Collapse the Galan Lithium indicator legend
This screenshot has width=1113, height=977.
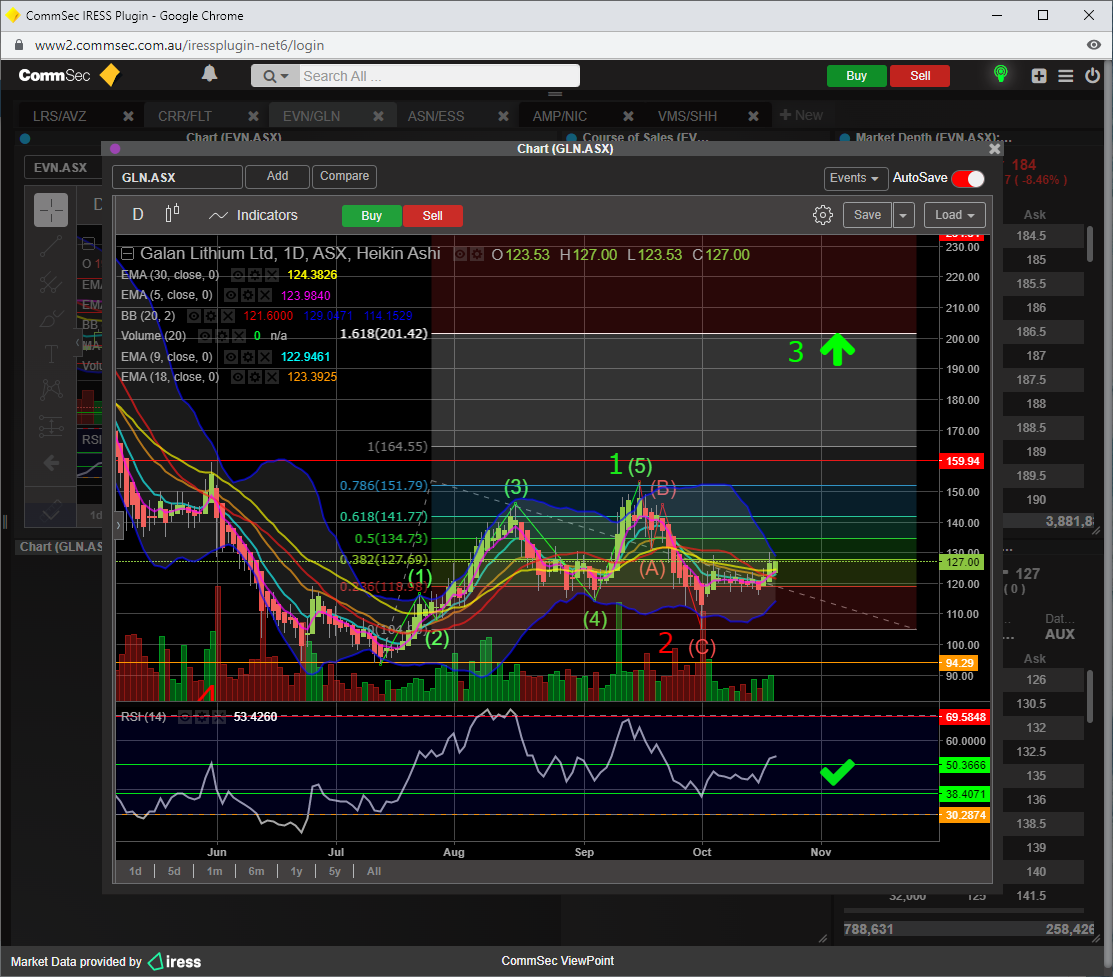tap(127, 253)
